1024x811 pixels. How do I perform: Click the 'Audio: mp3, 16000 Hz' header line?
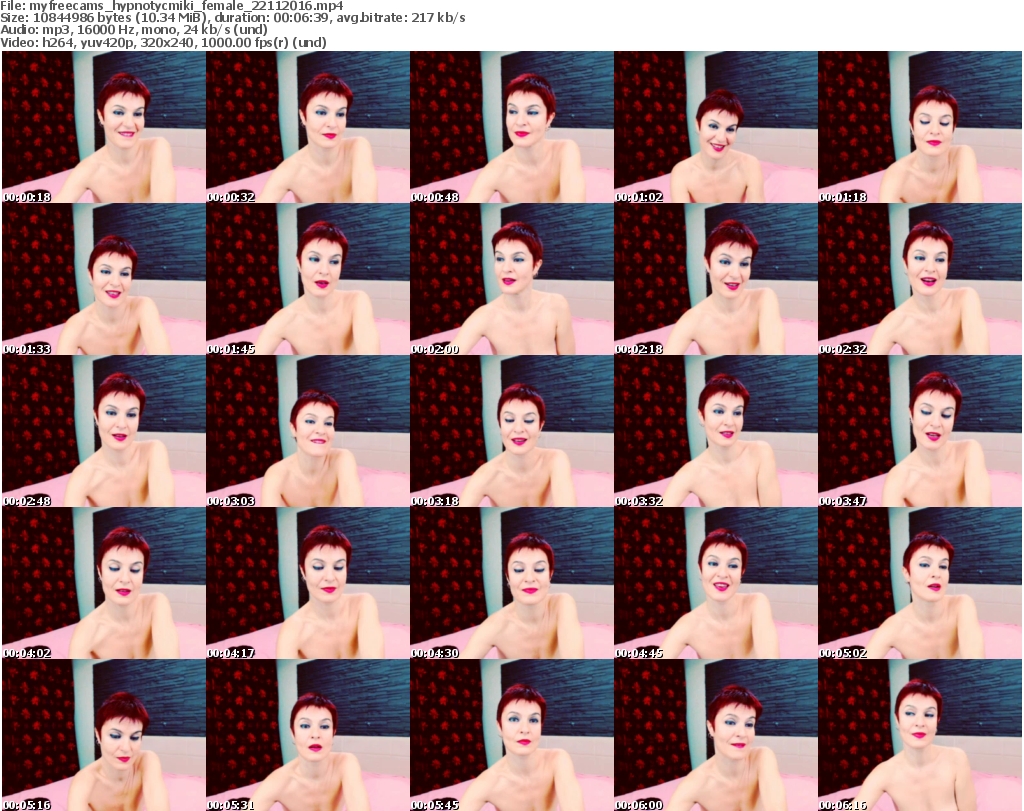(134, 30)
